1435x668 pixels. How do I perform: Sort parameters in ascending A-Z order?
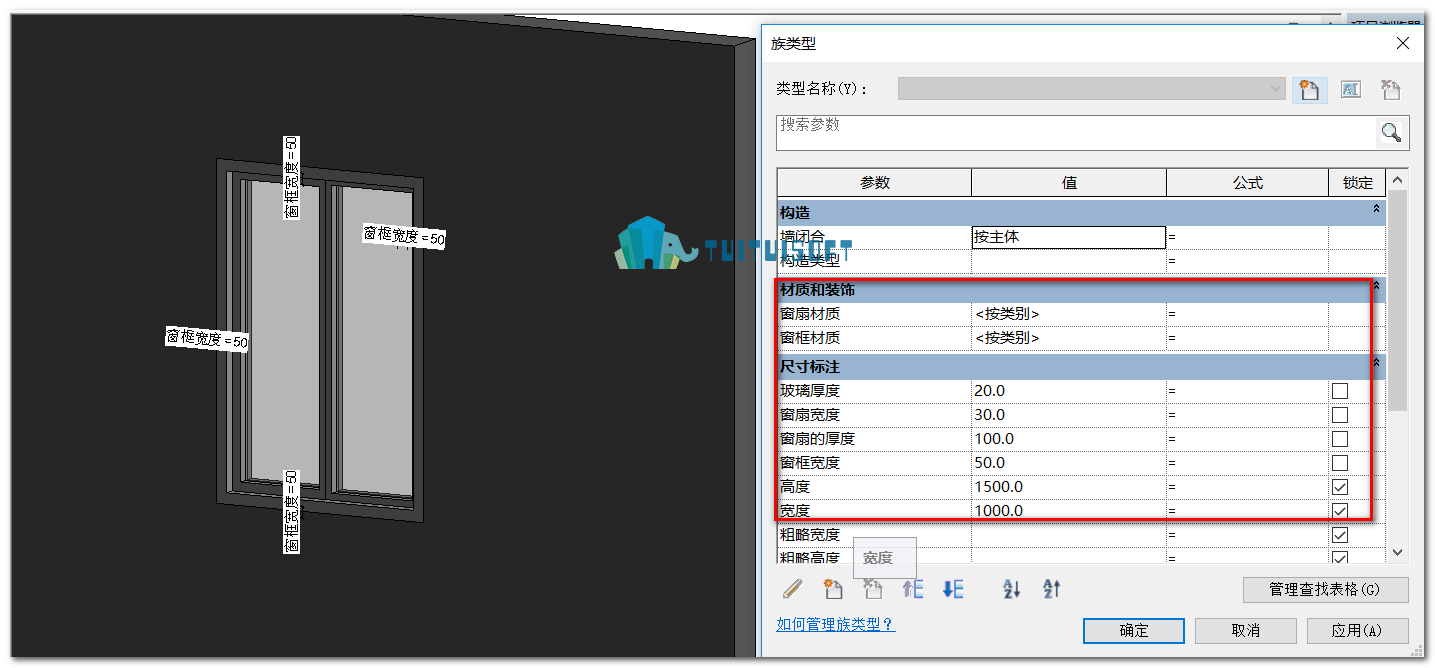pos(1012,589)
